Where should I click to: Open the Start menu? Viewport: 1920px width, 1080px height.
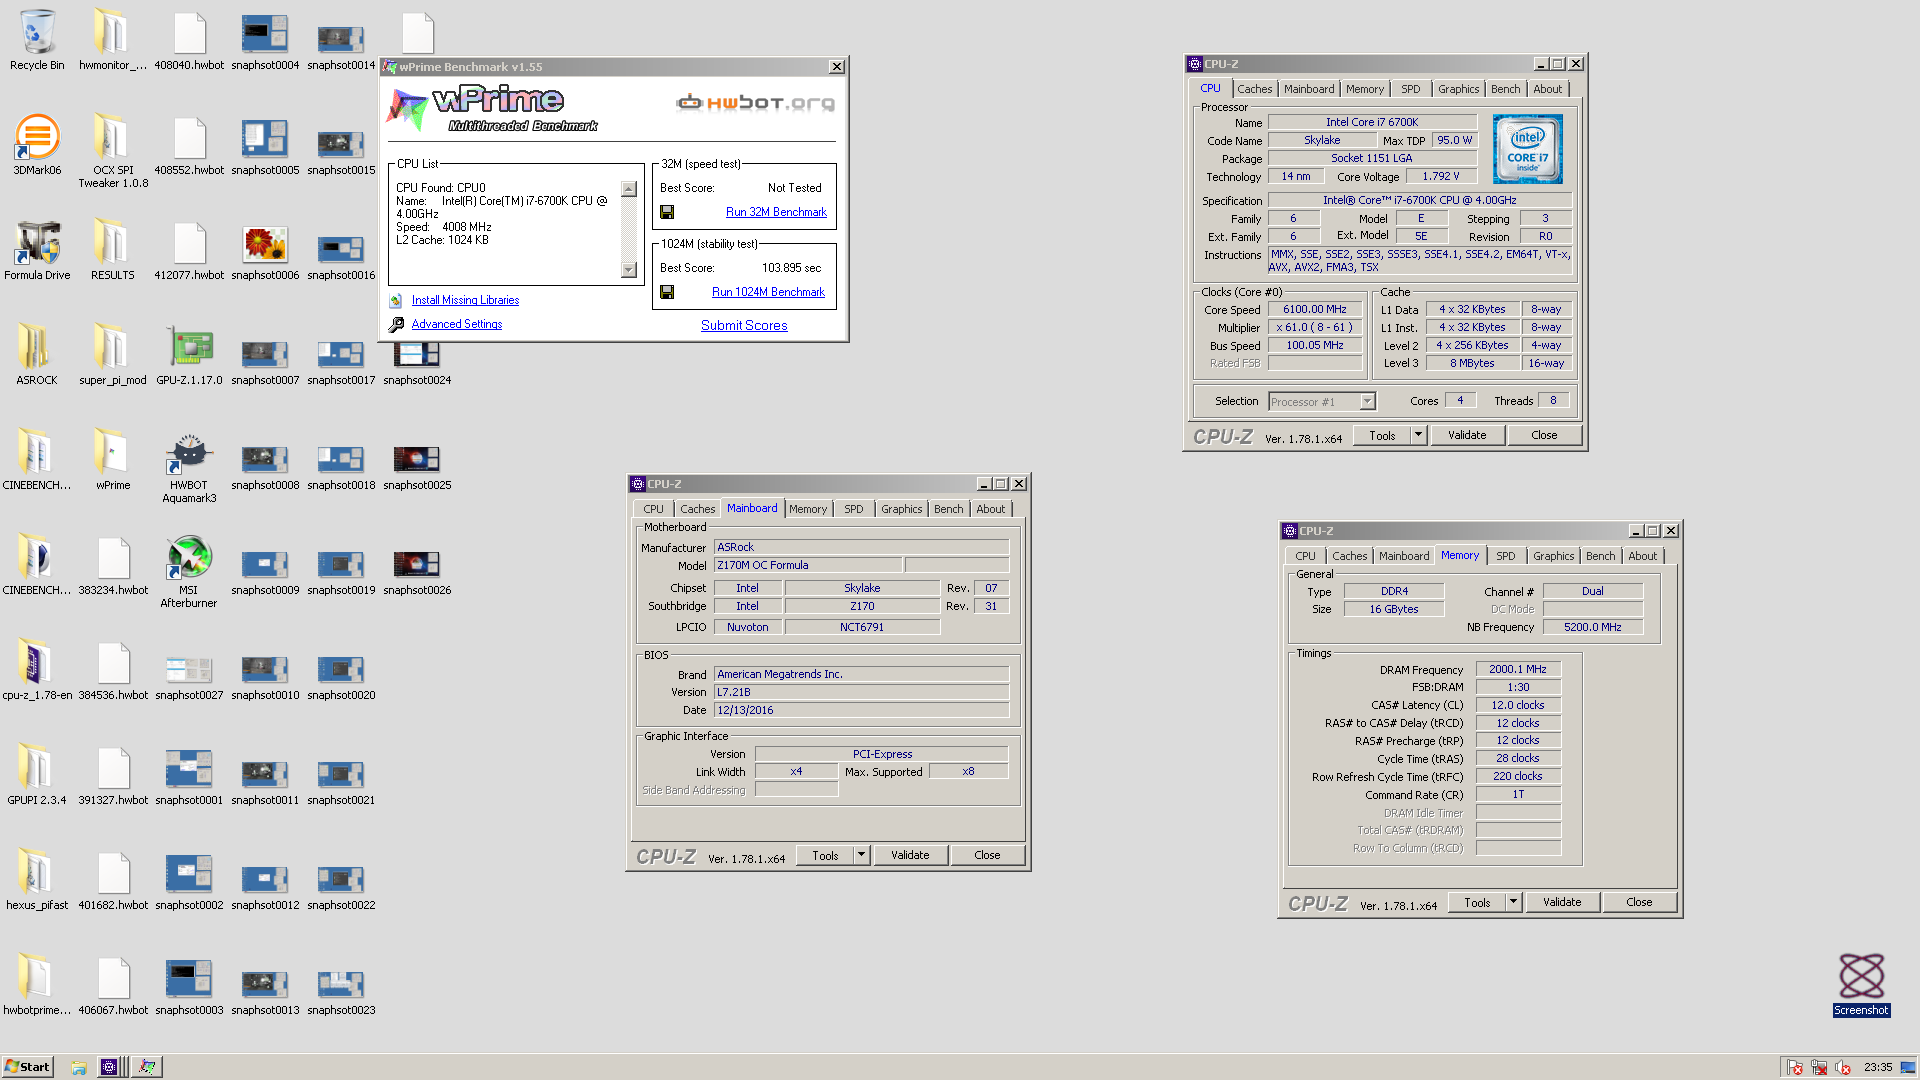point(27,1067)
